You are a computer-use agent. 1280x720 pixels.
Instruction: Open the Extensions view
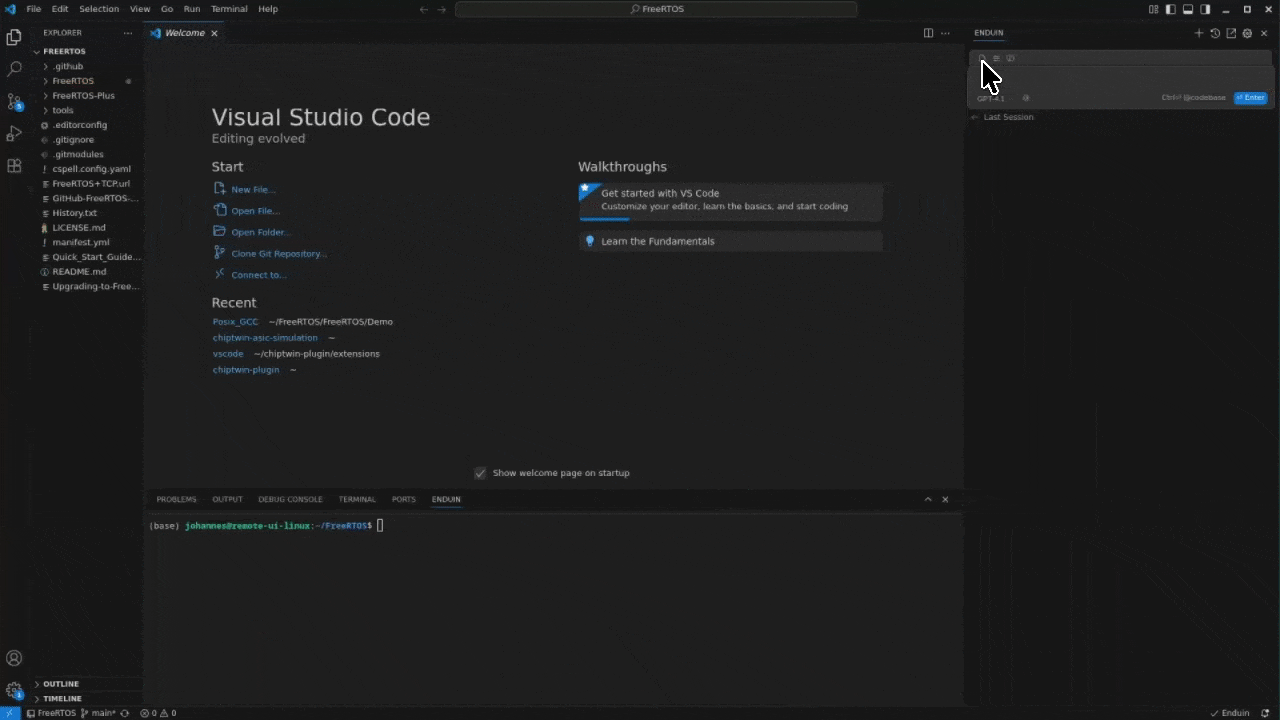[14, 165]
